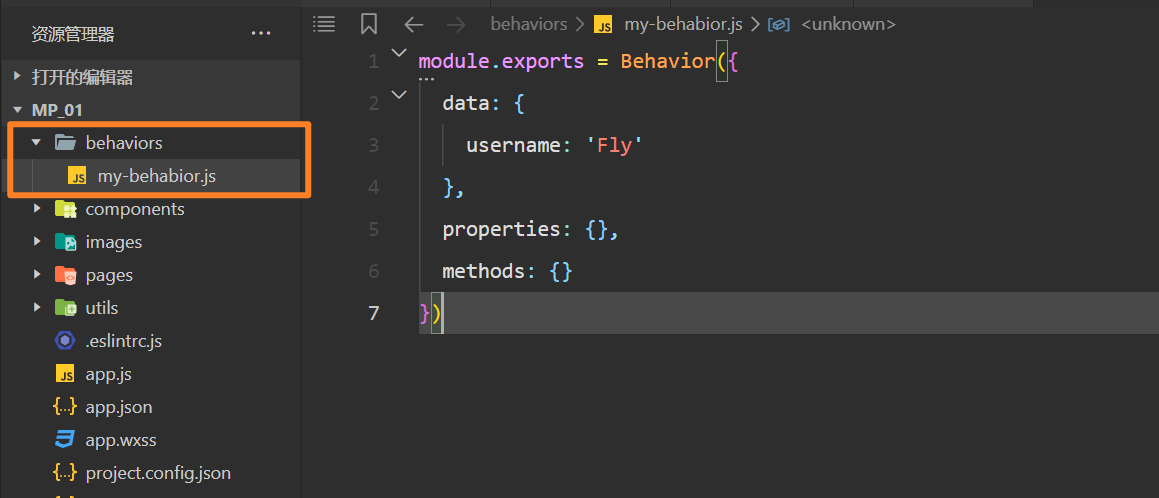Click the JS file icon in breadcrumb
The height and width of the screenshot is (498, 1159).
[603, 24]
